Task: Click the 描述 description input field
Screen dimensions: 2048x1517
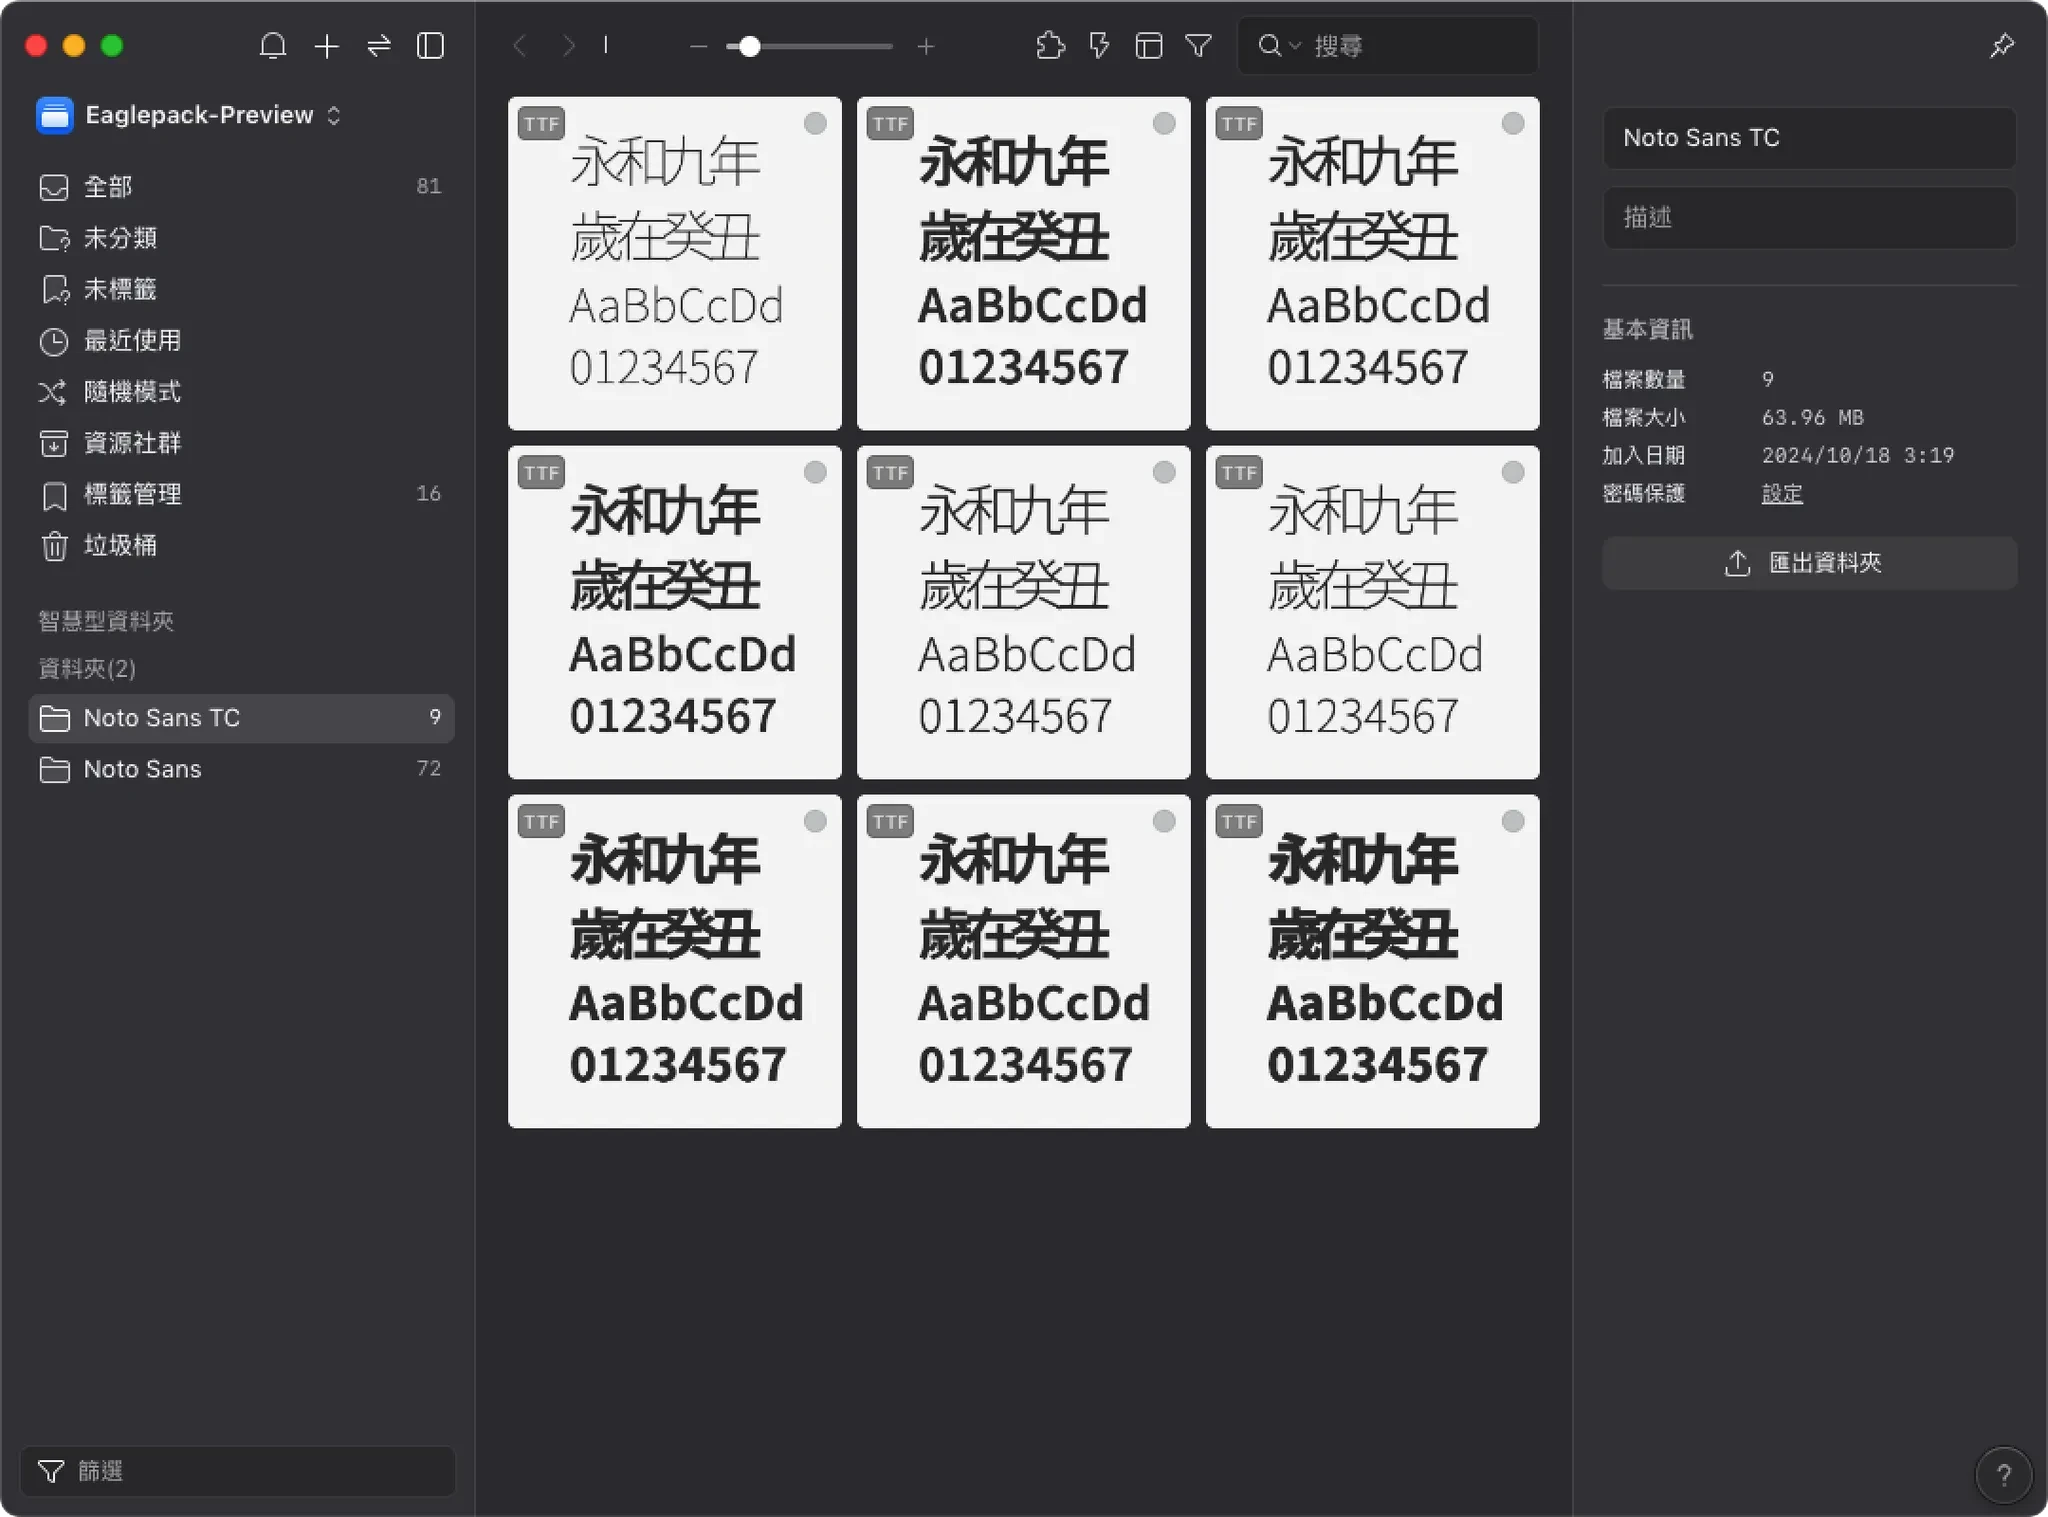Action: (1808, 217)
